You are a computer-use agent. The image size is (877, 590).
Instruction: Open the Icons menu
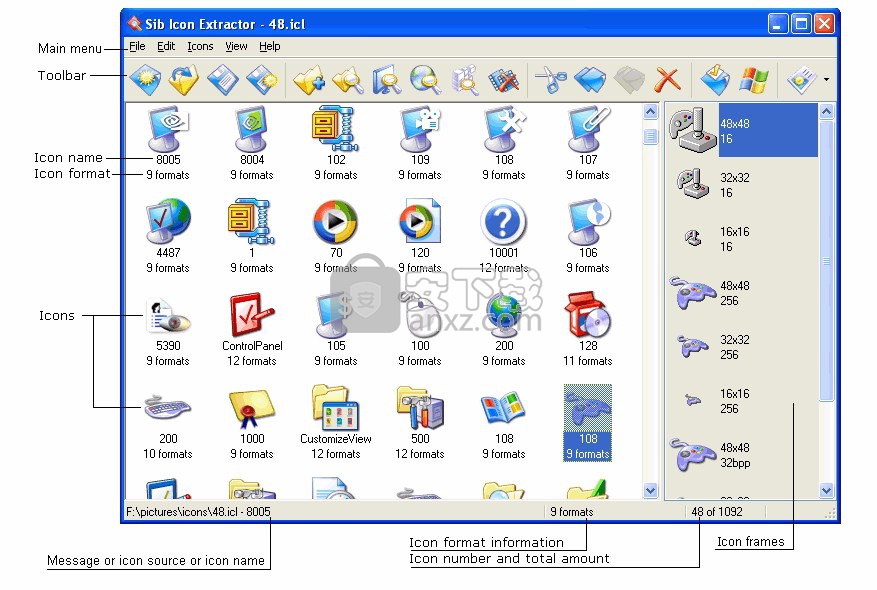click(200, 46)
